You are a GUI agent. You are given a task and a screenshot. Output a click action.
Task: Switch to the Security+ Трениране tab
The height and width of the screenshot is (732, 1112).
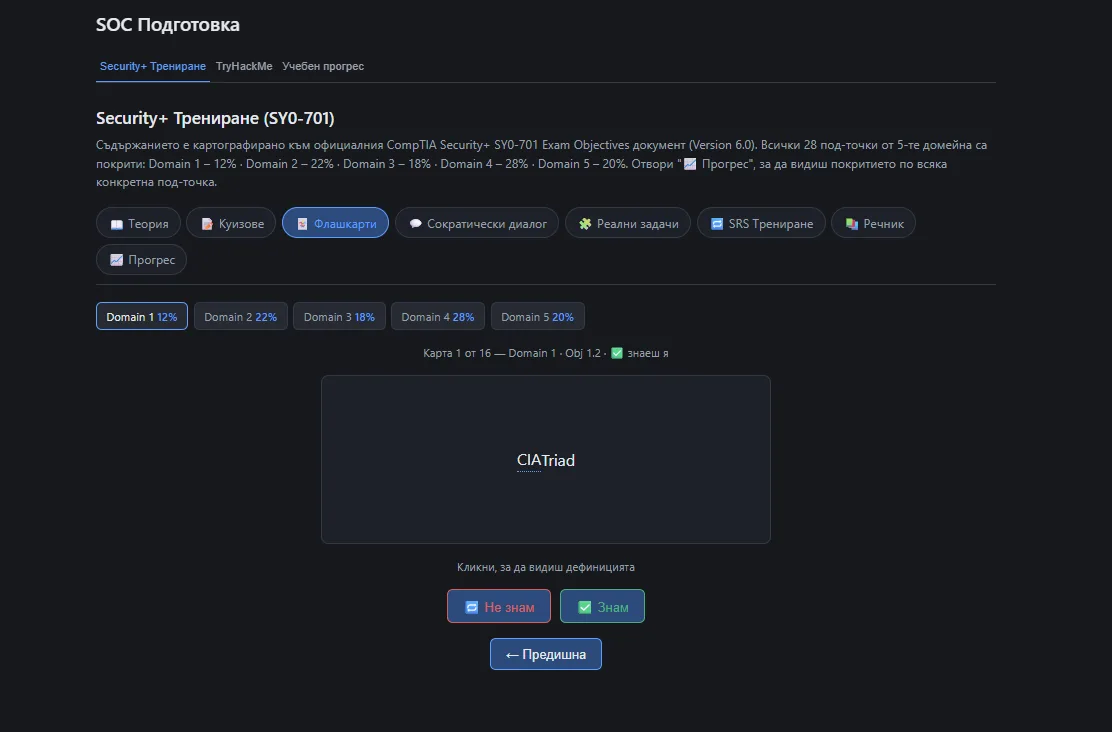tap(152, 66)
